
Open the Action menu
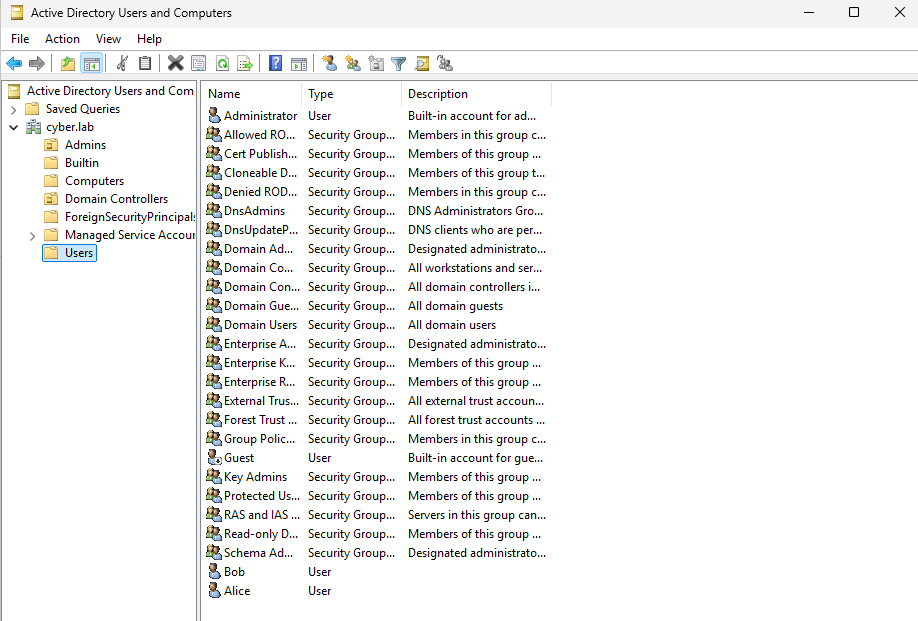pos(62,39)
